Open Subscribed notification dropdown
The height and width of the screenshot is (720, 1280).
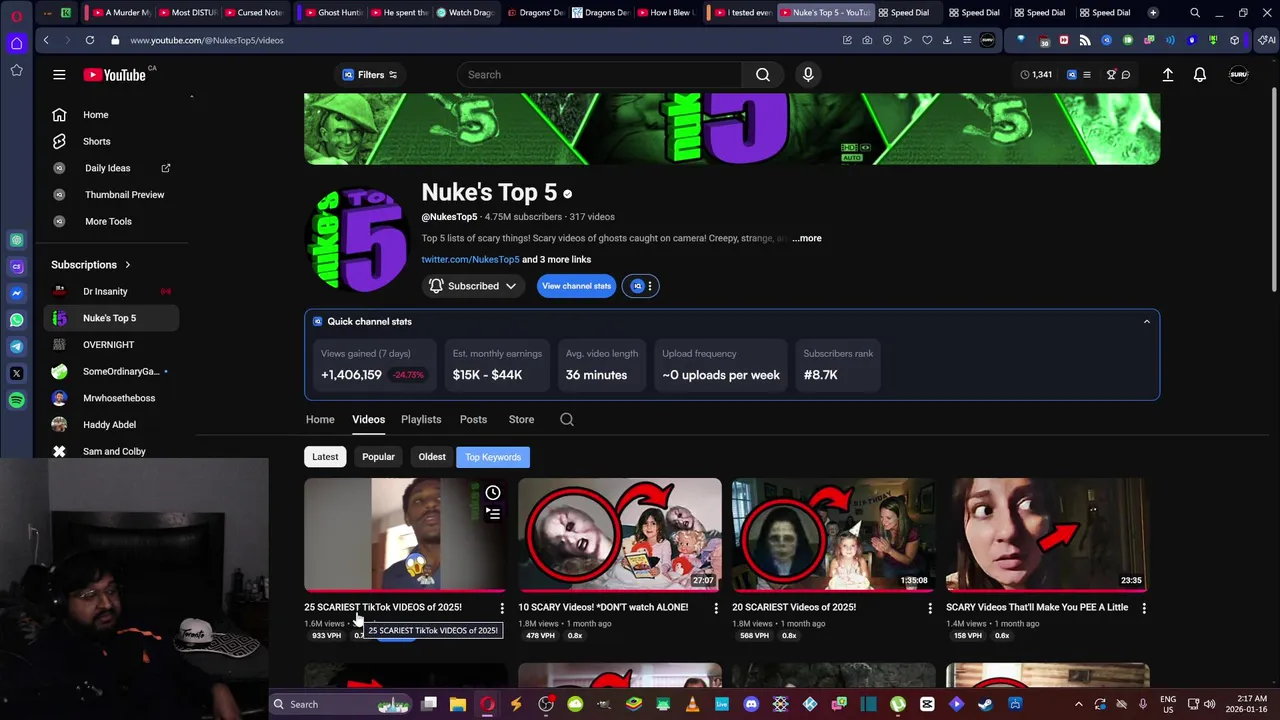coord(472,286)
